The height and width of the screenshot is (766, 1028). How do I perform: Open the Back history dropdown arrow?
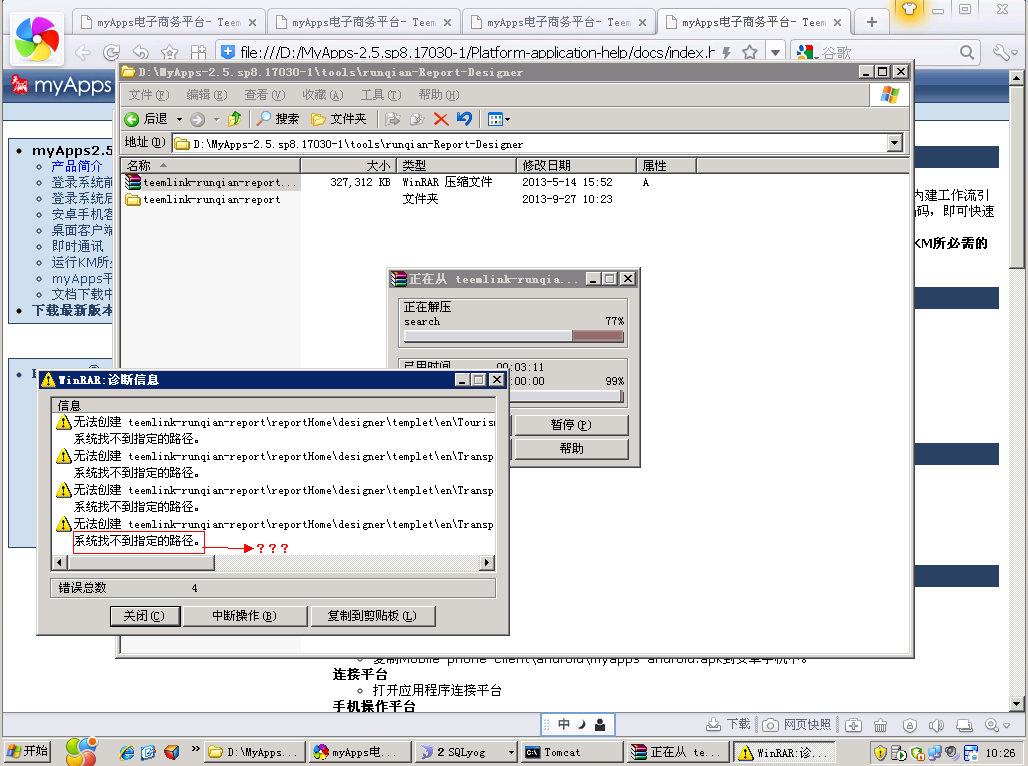coord(179,119)
